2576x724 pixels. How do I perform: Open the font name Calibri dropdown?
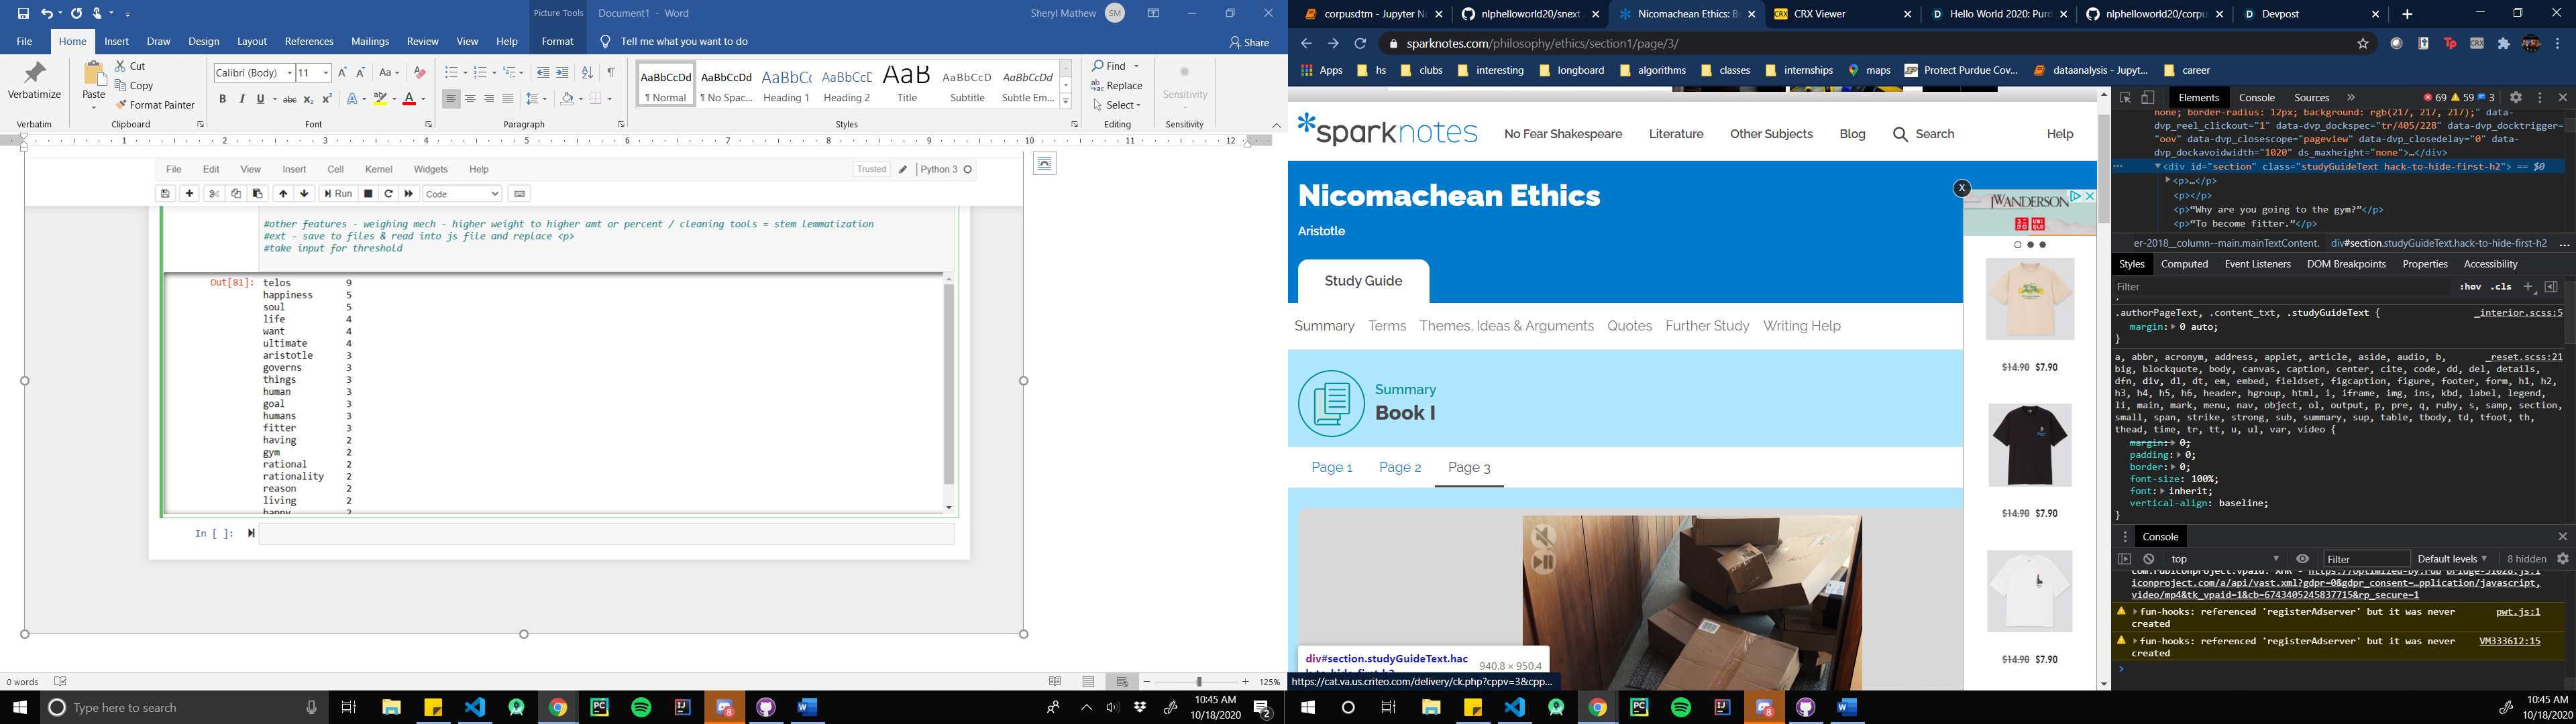[x=290, y=73]
